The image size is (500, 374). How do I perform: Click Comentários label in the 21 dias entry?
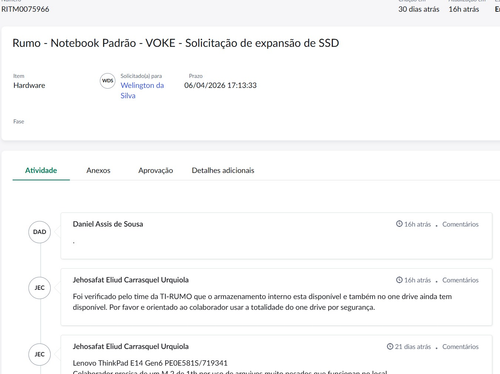click(460, 347)
